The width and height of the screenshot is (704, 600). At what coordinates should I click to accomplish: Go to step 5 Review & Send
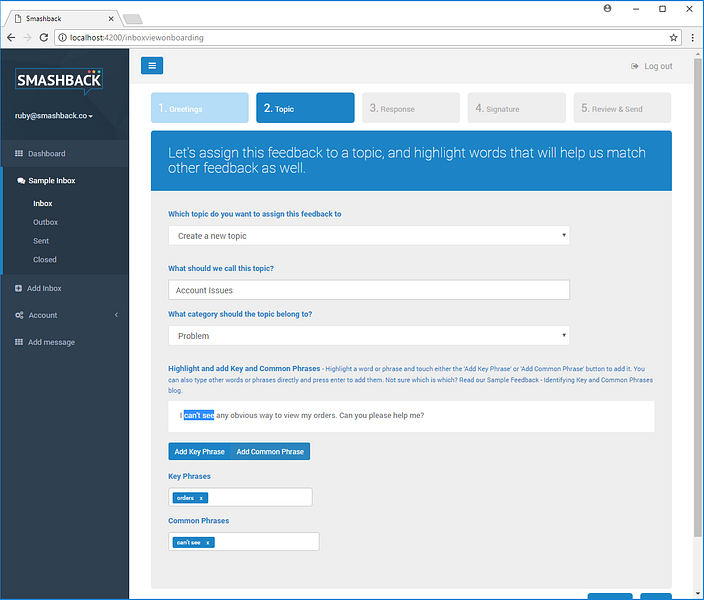(622, 108)
